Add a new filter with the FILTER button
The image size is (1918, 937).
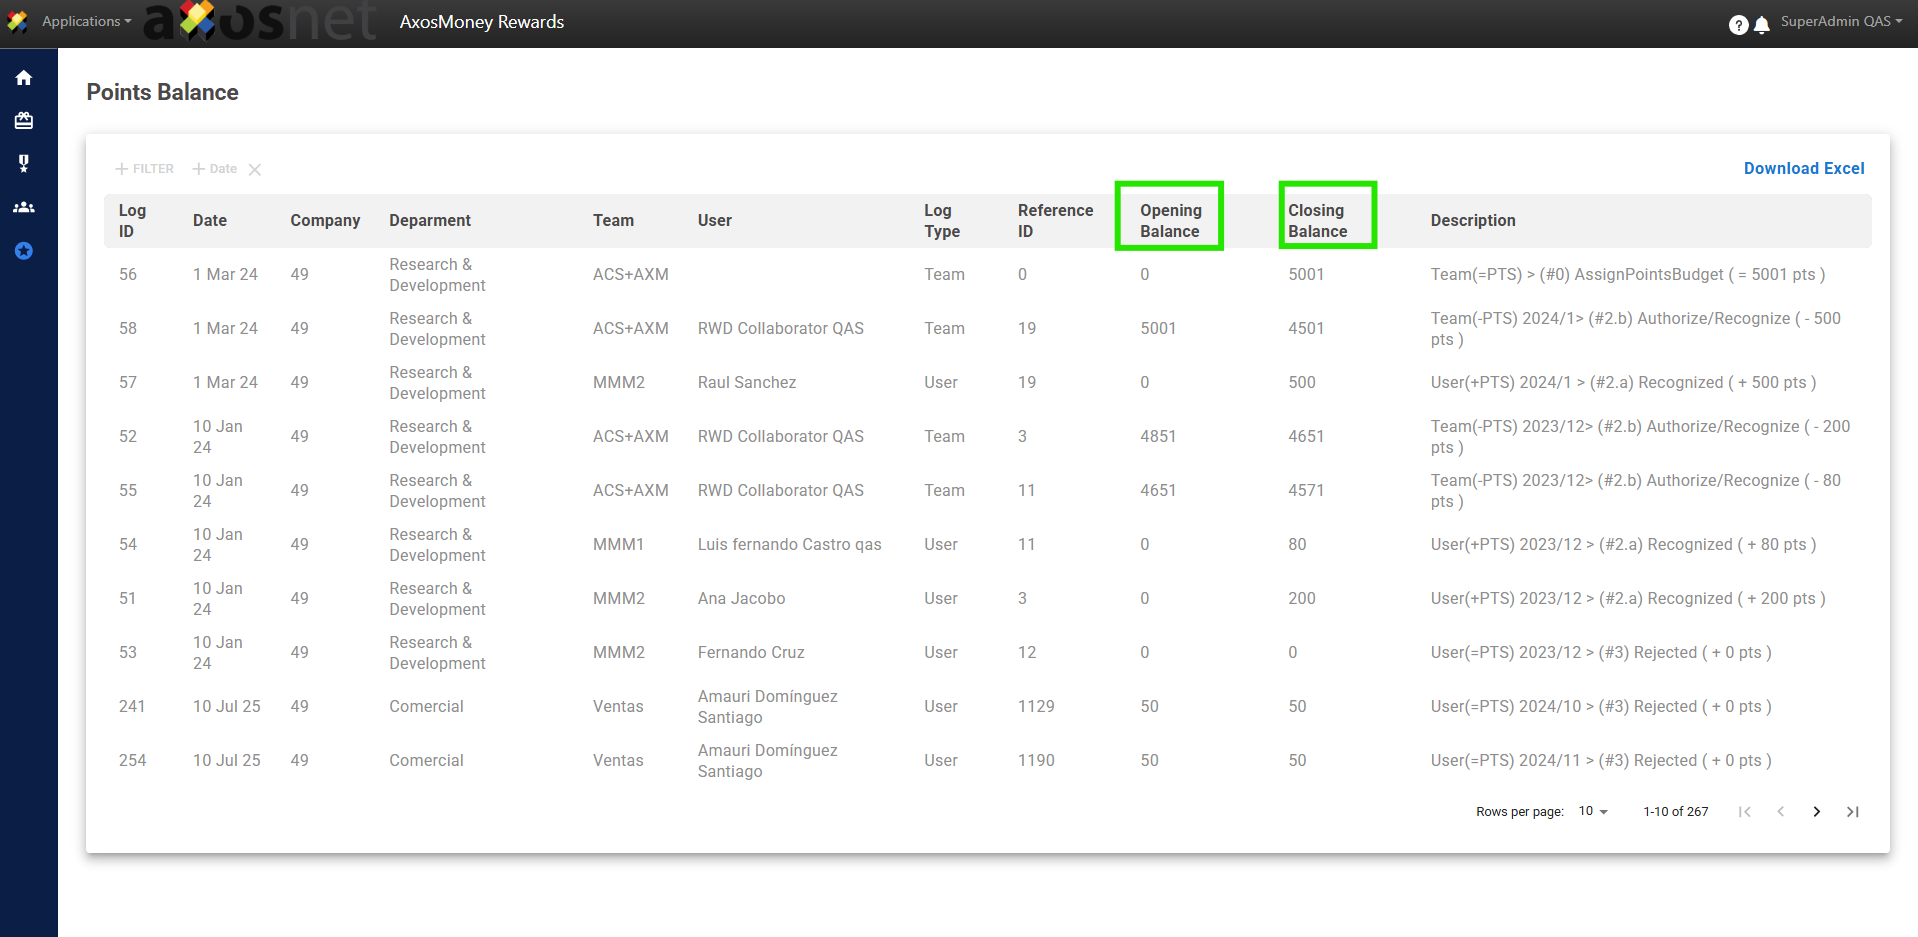[x=145, y=169]
